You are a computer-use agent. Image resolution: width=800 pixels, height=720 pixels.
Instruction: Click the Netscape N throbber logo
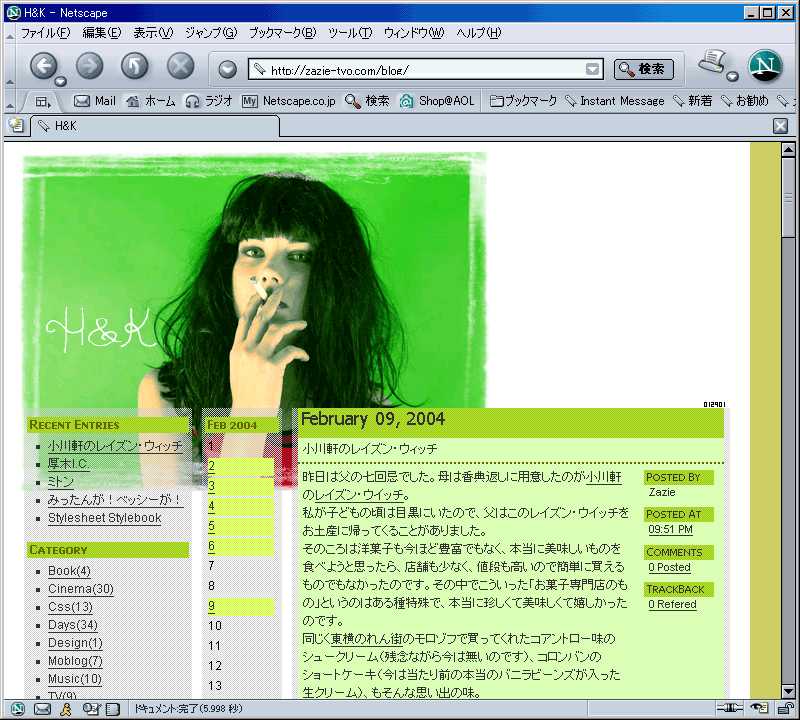(x=765, y=66)
